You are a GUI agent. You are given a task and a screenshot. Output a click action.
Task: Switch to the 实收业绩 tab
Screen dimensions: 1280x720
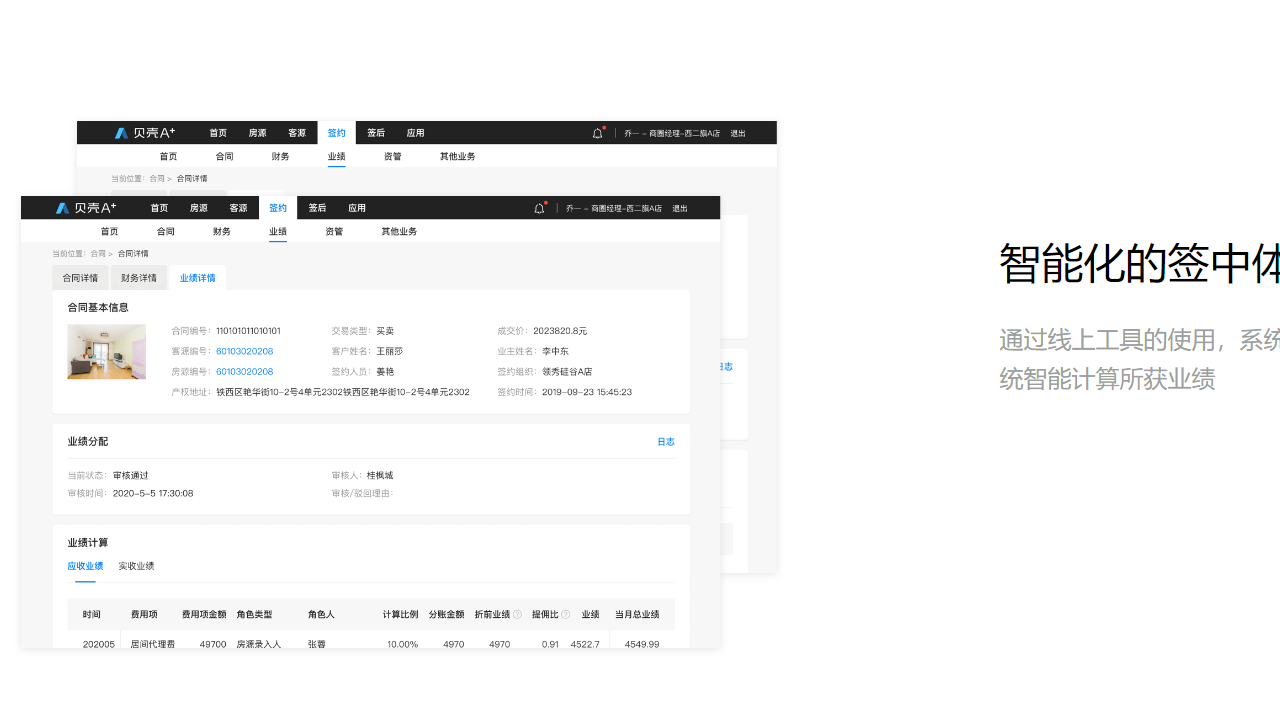point(136,566)
